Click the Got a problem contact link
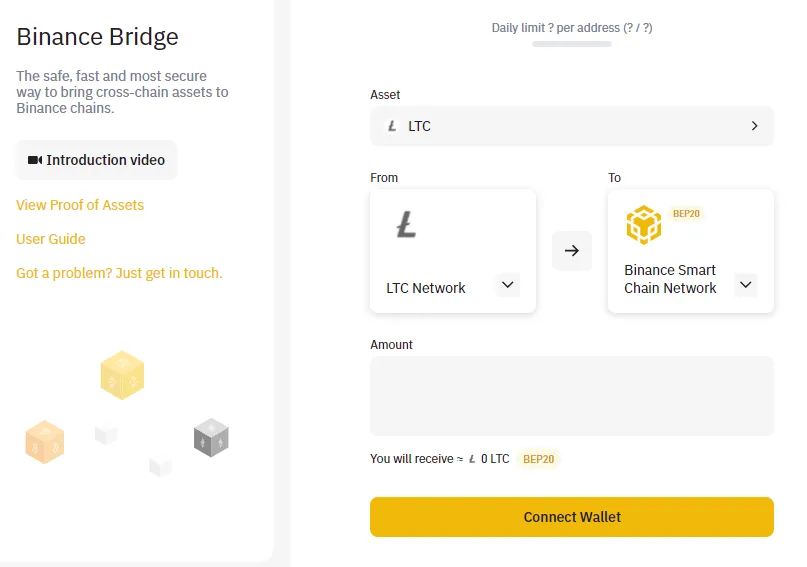 119,273
